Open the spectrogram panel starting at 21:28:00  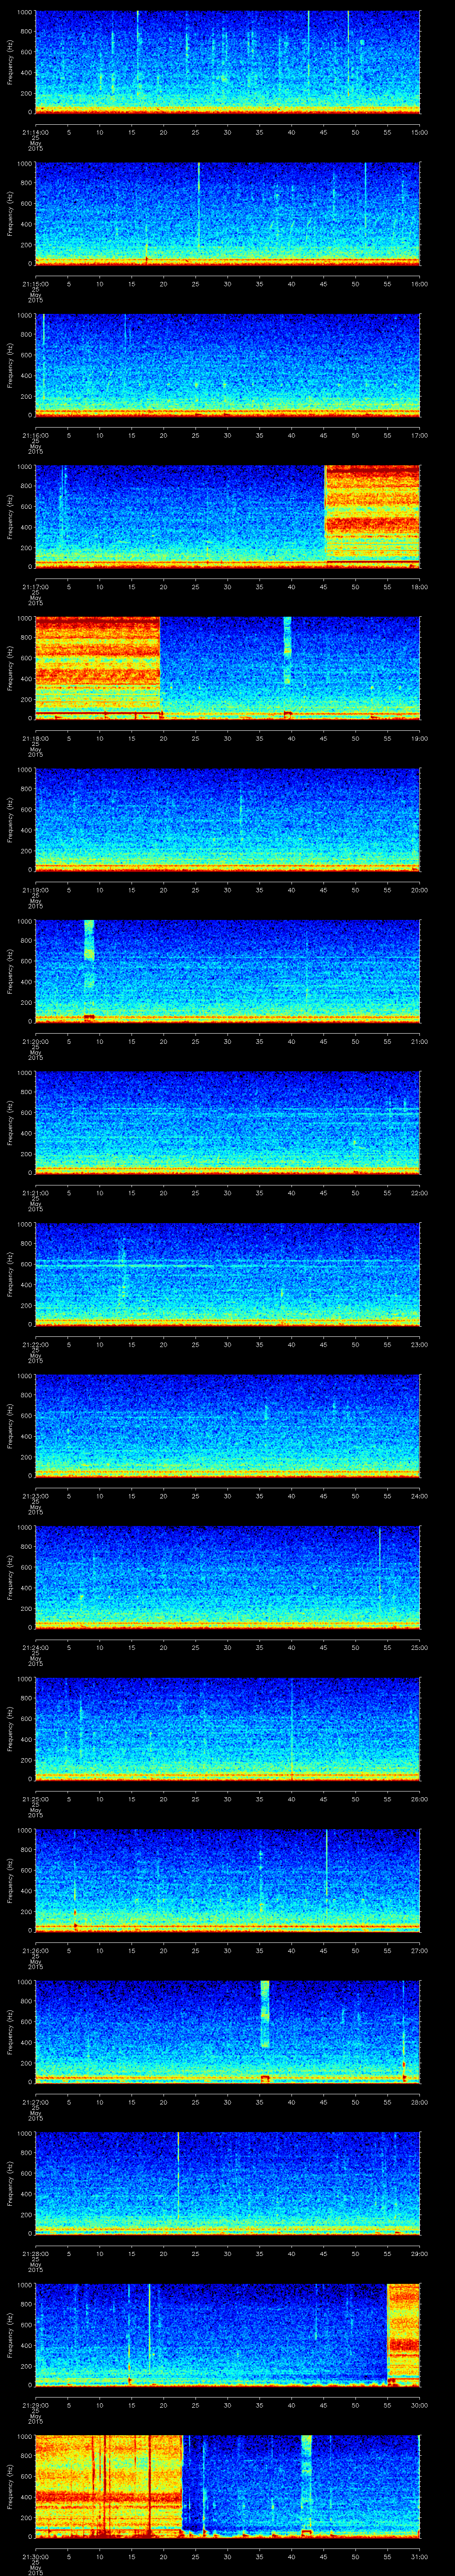coord(227,2184)
